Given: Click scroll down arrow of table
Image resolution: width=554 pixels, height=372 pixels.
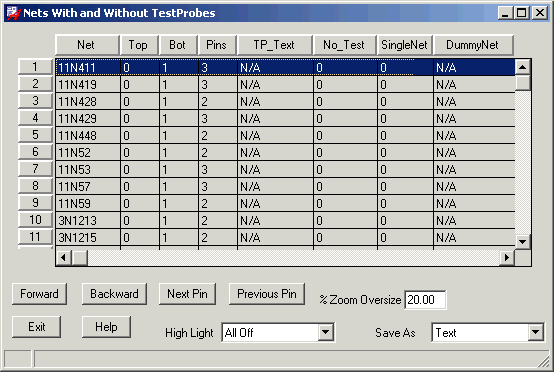Looking at the screenshot, I should coord(523,242).
